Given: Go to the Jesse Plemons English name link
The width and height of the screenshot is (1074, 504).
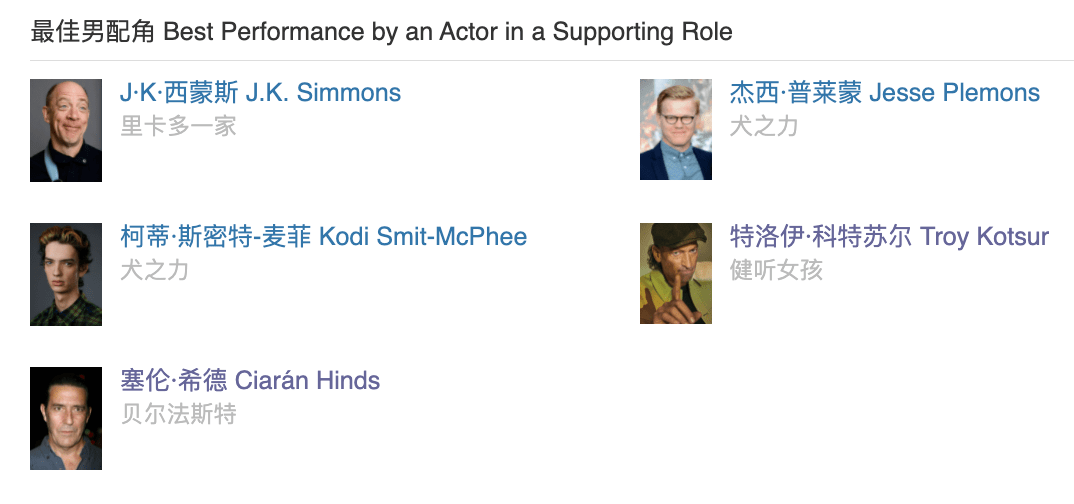Looking at the screenshot, I should pos(954,93).
